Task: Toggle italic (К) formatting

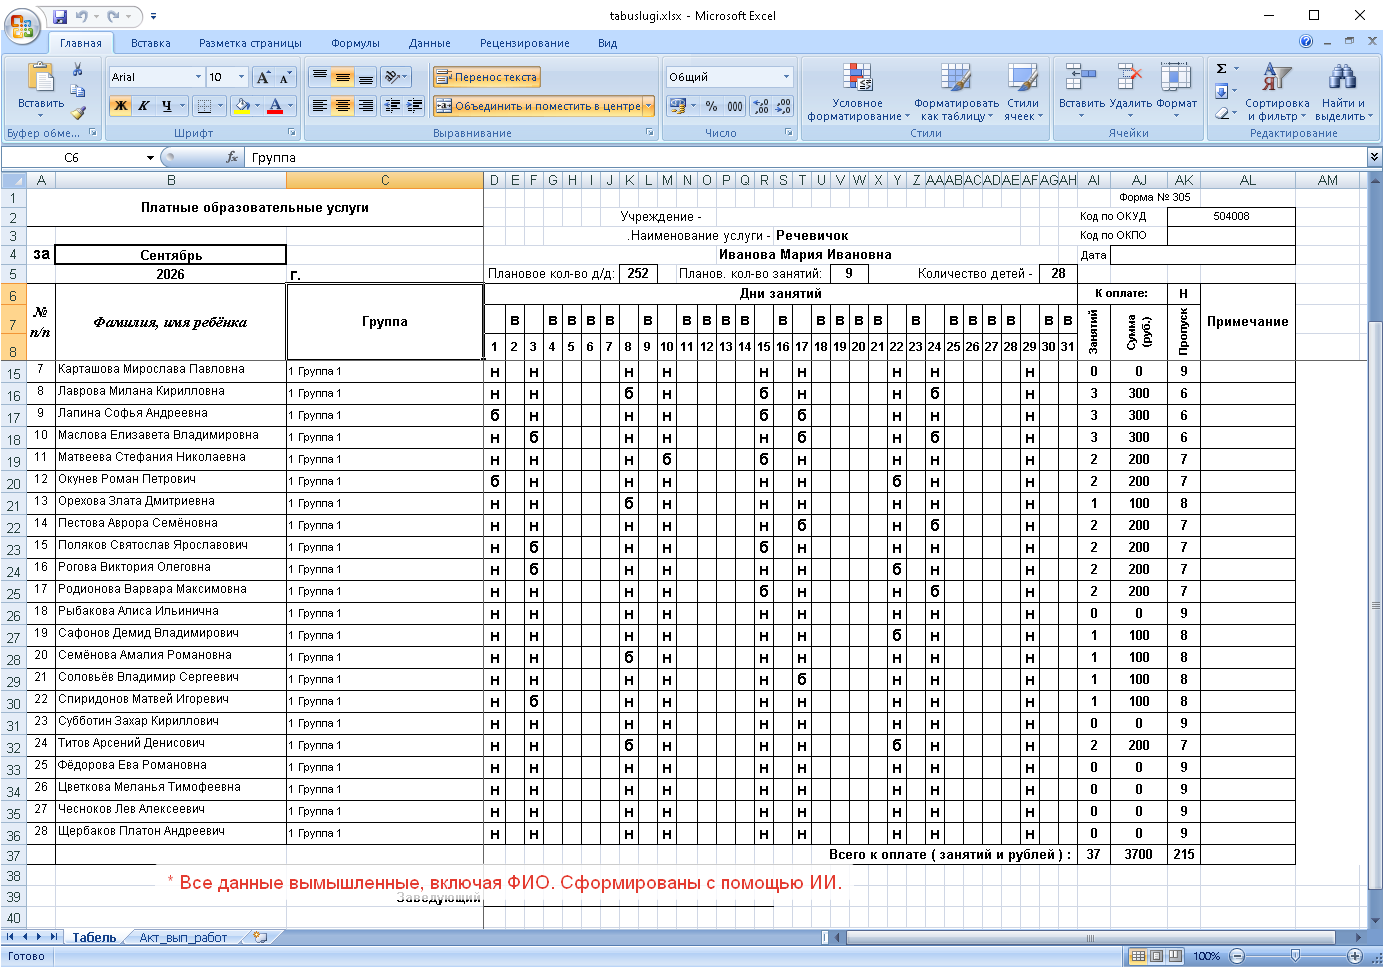Action: (144, 105)
